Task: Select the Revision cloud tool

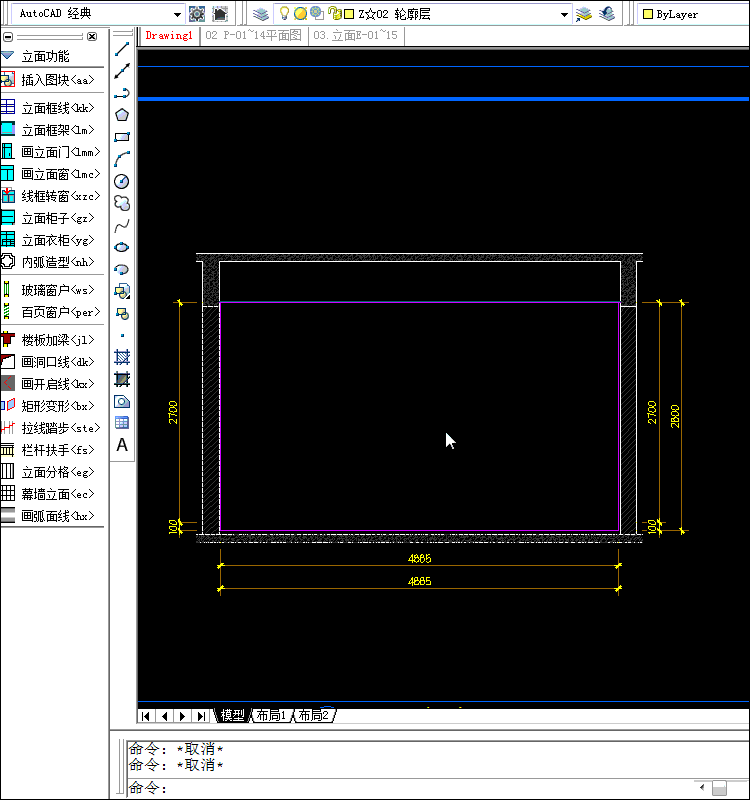Action: point(122,203)
